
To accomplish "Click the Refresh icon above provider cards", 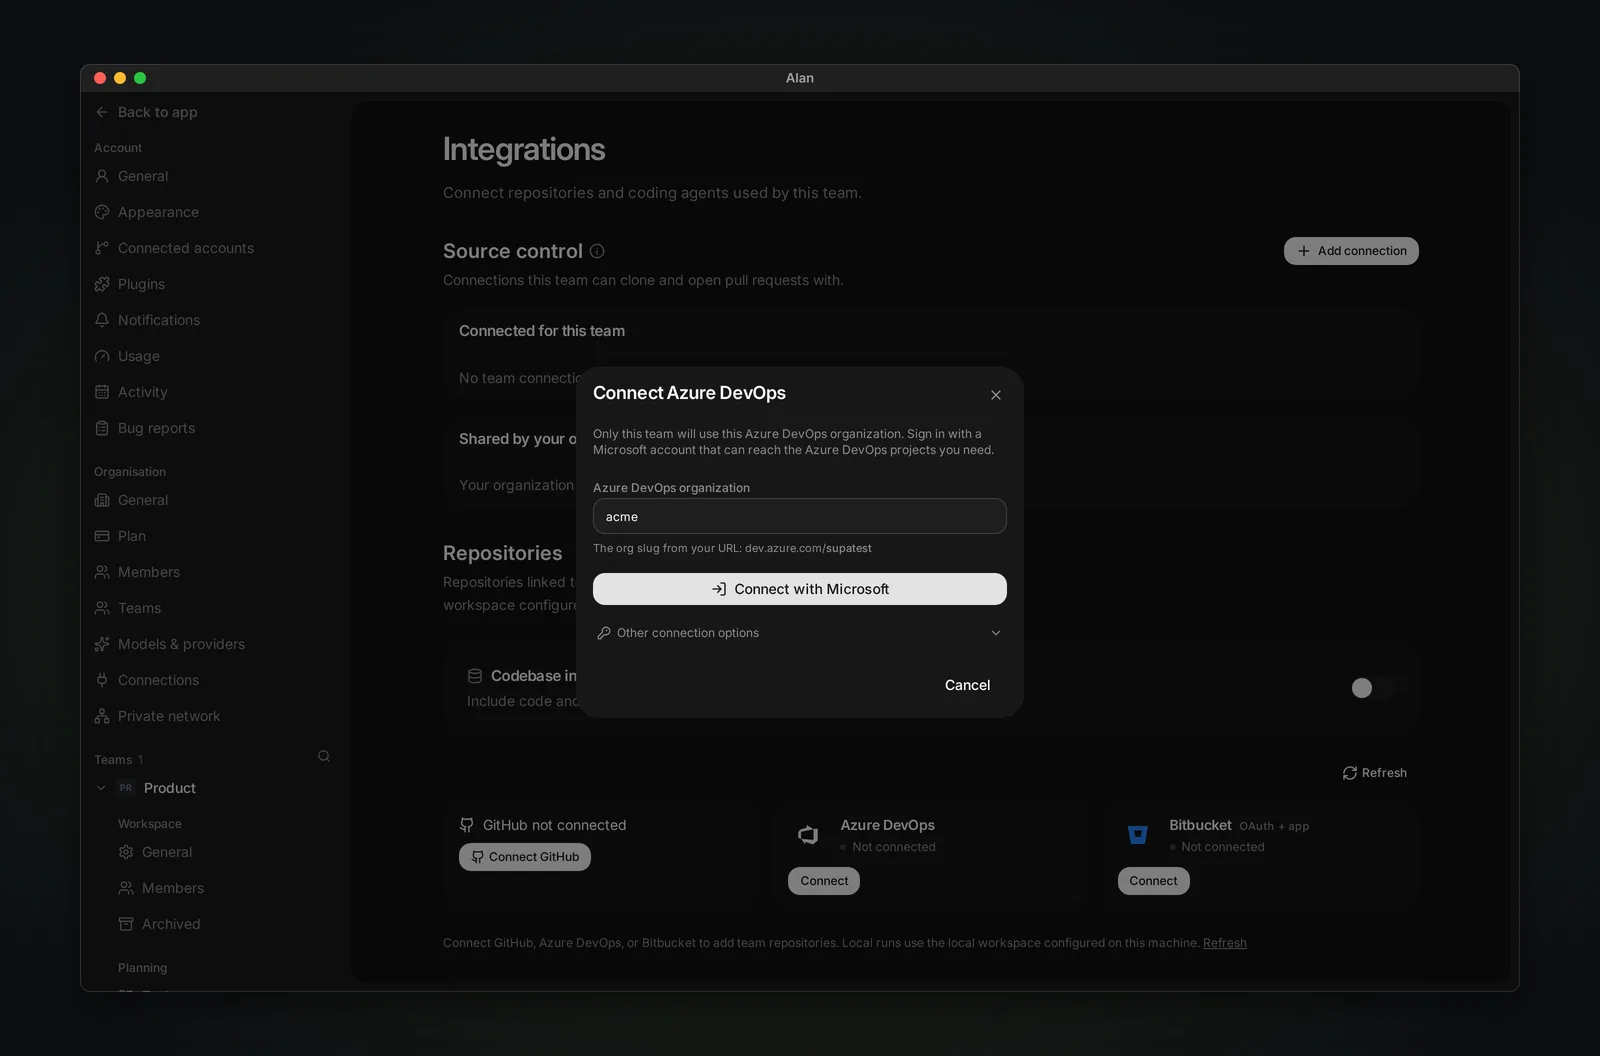I will (x=1350, y=773).
